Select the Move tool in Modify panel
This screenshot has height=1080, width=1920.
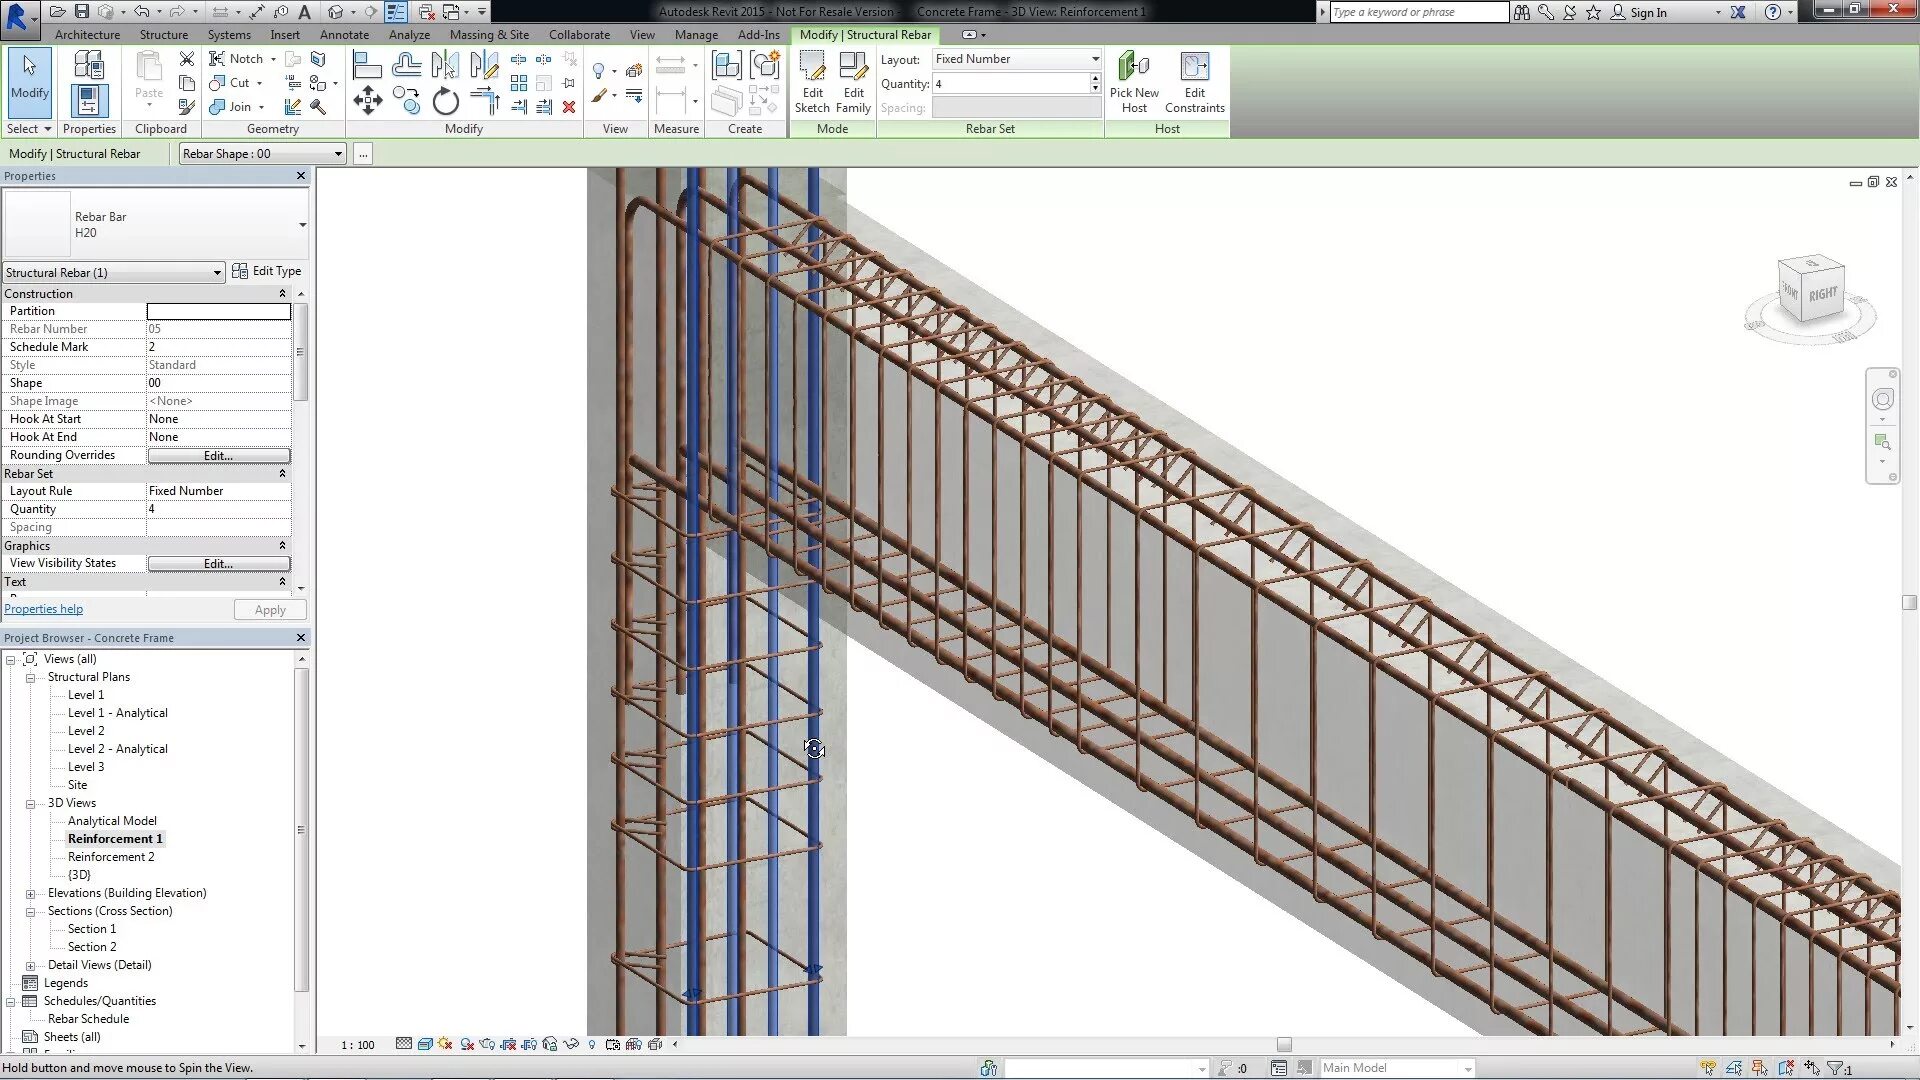(x=367, y=100)
